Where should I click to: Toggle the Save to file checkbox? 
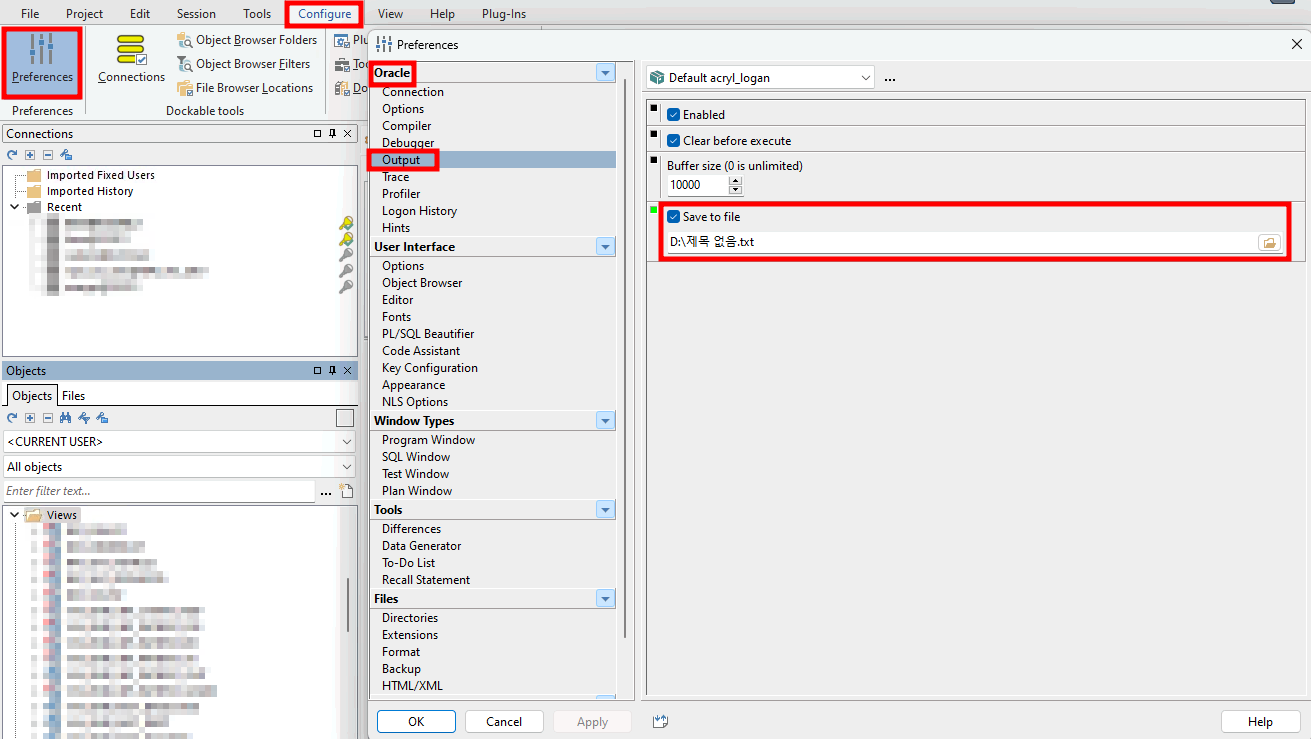coord(673,217)
